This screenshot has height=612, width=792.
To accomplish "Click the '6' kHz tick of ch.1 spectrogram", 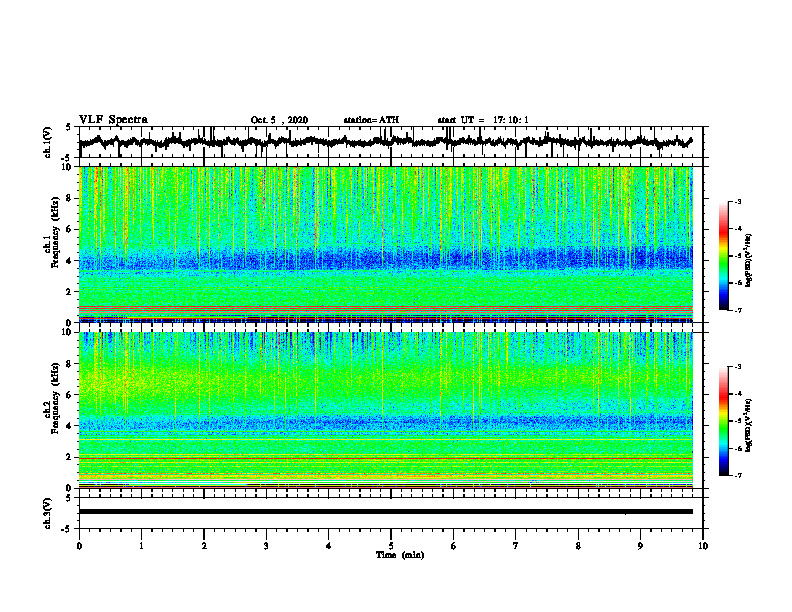I will click(x=69, y=229).
